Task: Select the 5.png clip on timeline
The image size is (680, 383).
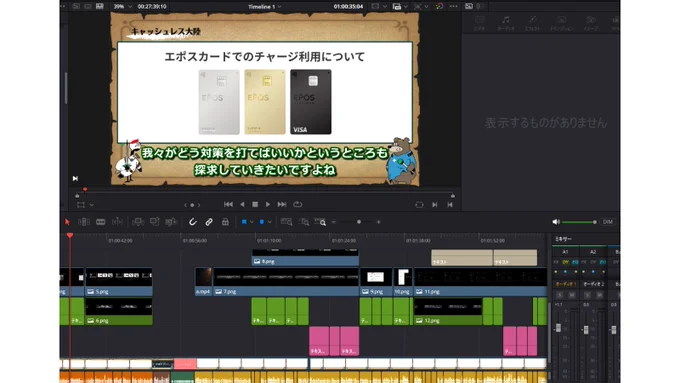Action: (x=119, y=282)
